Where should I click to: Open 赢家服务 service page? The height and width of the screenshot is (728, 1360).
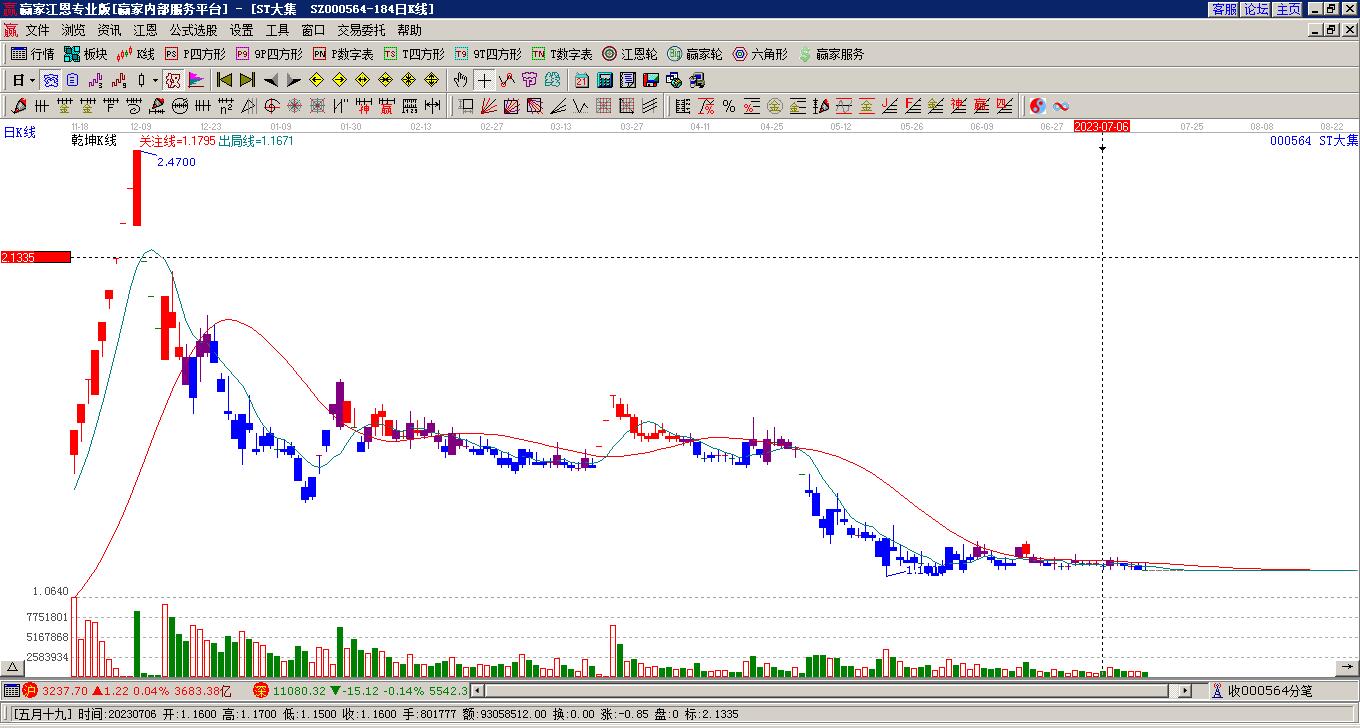pos(831,54)
